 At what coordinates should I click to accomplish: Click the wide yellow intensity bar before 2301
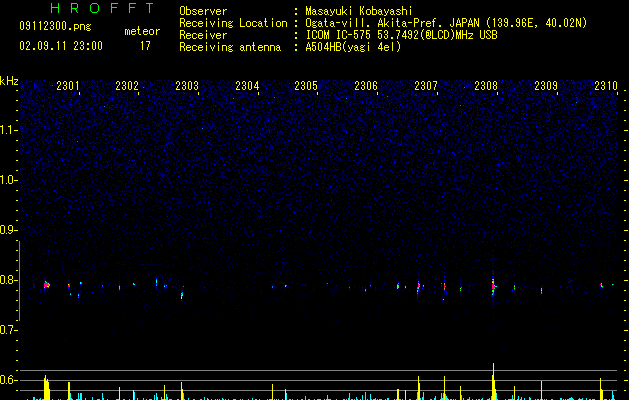(47, 388)
